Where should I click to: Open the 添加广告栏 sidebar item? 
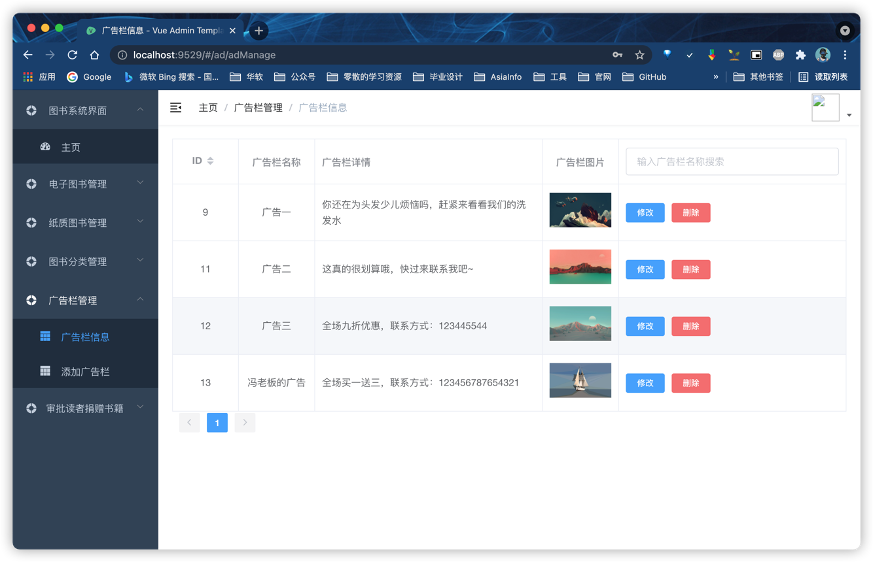coord(85,371)
